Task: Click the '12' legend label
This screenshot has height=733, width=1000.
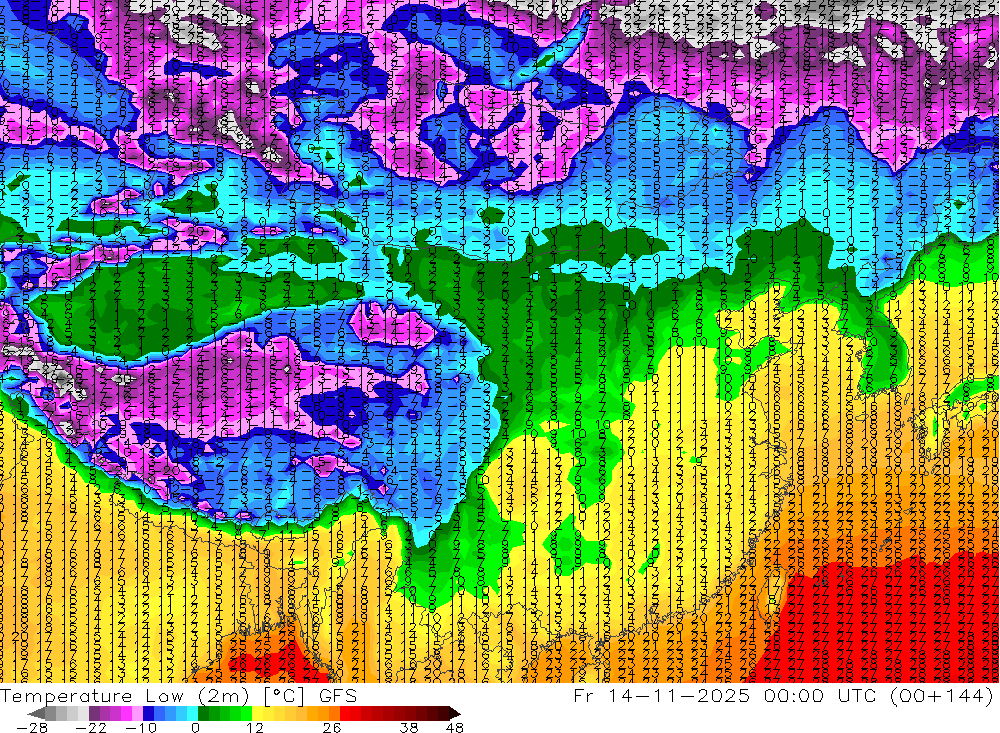Action: coord(255,728)
